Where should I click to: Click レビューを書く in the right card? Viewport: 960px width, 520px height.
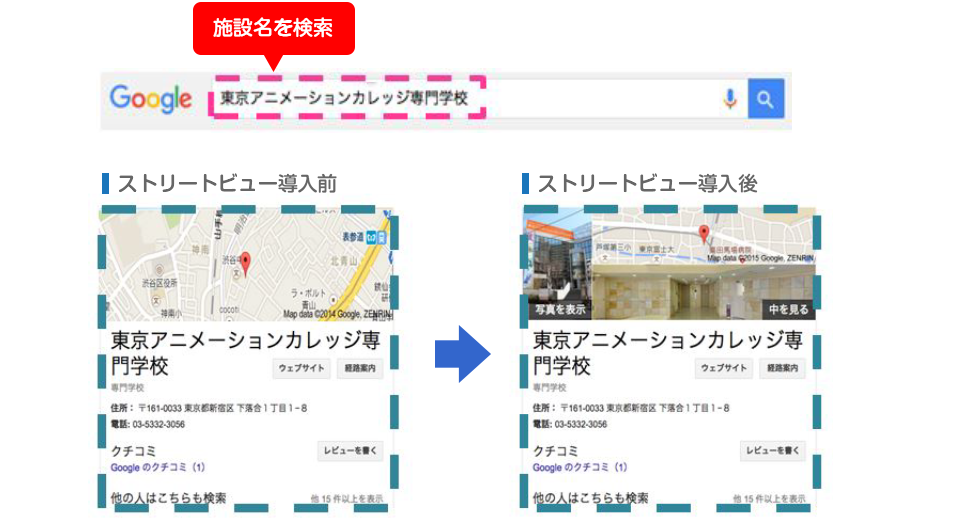[x=773, y=451]
